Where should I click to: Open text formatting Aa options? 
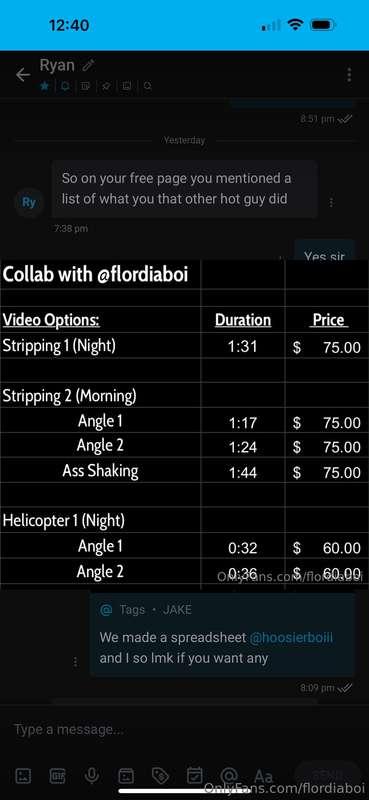[x=263, y=777]
